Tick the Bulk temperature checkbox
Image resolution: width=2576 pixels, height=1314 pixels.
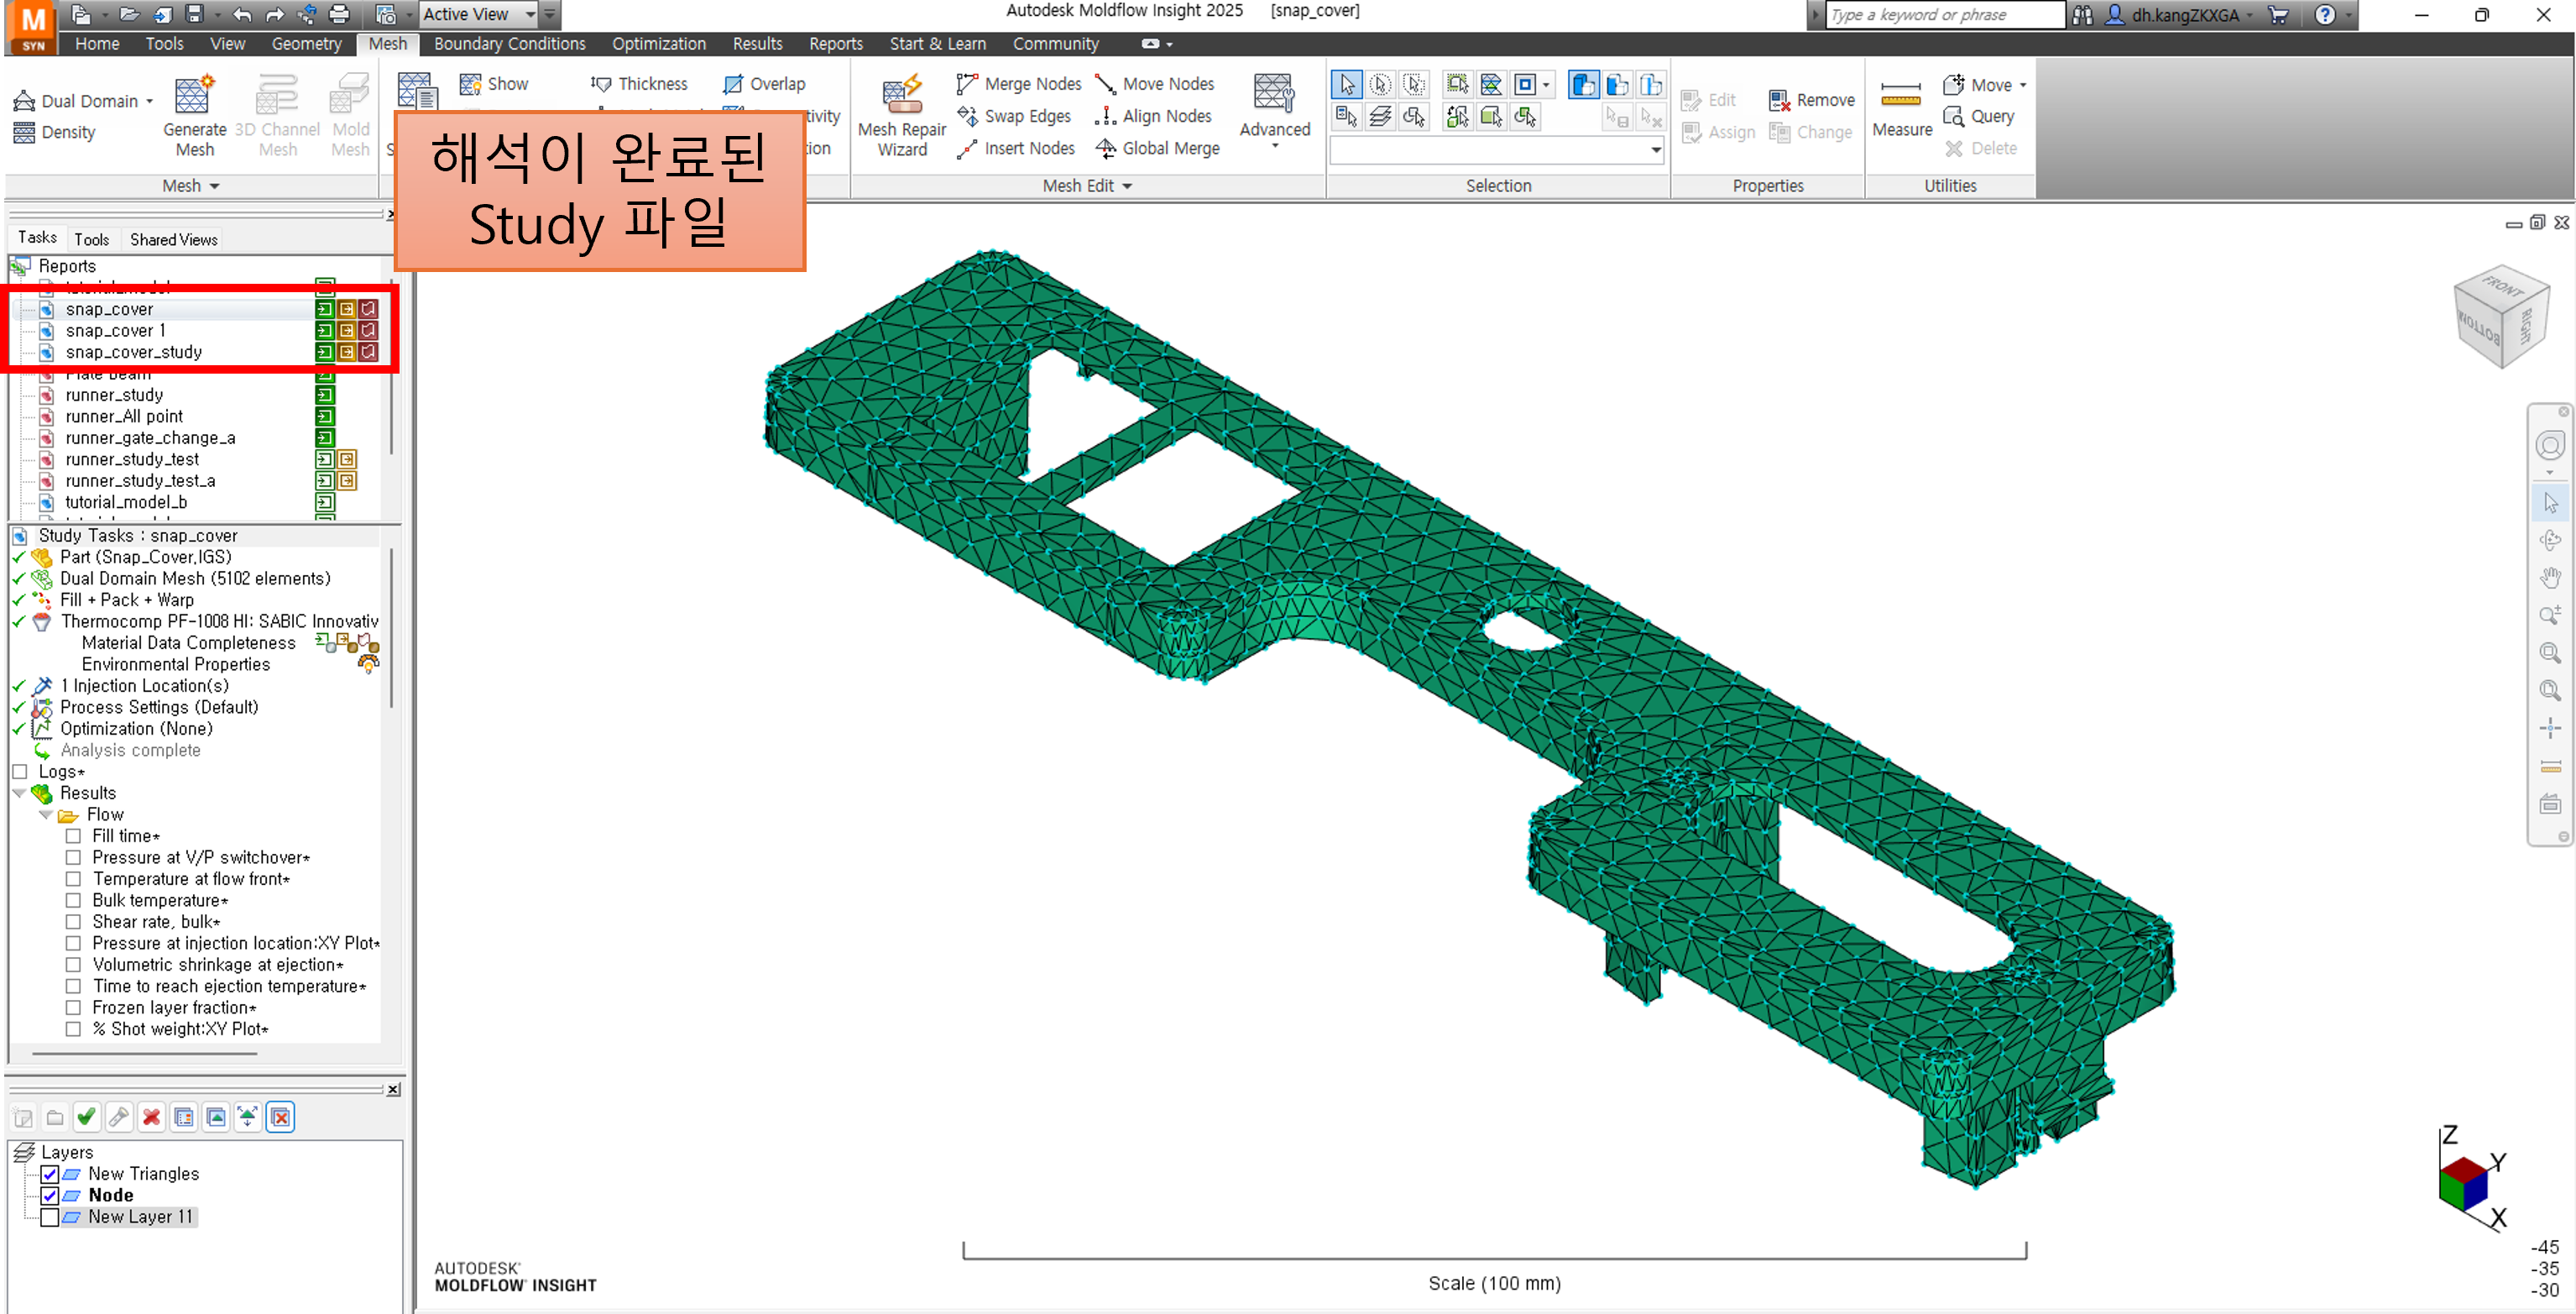73,901
